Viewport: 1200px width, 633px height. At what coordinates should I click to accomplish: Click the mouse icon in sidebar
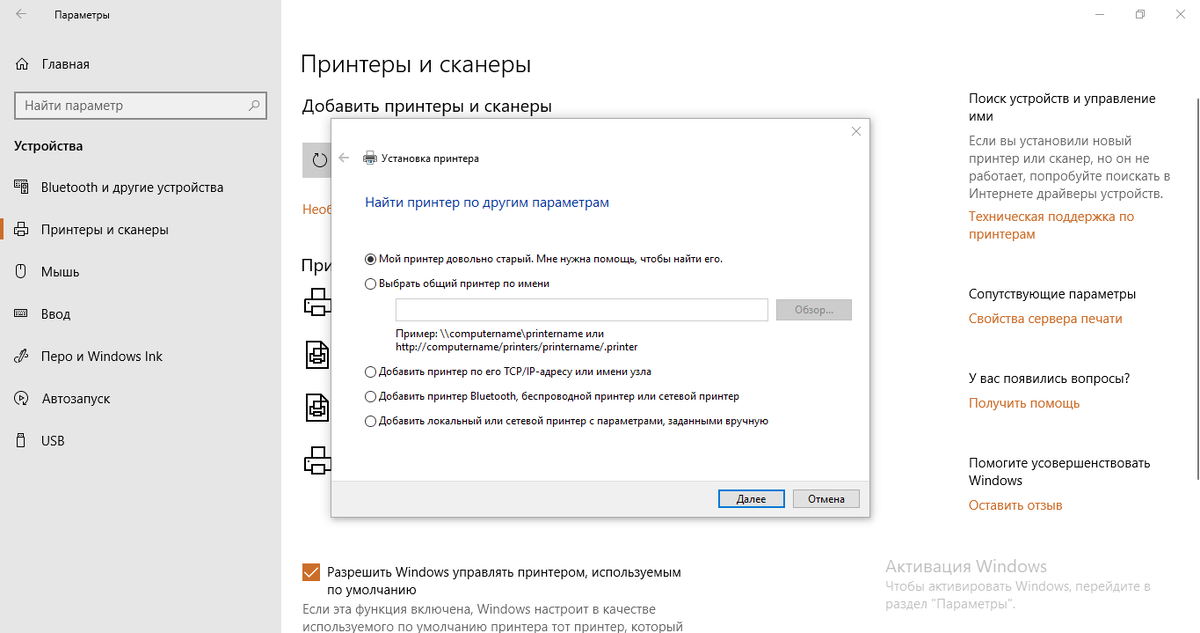[x=22, y=272]
